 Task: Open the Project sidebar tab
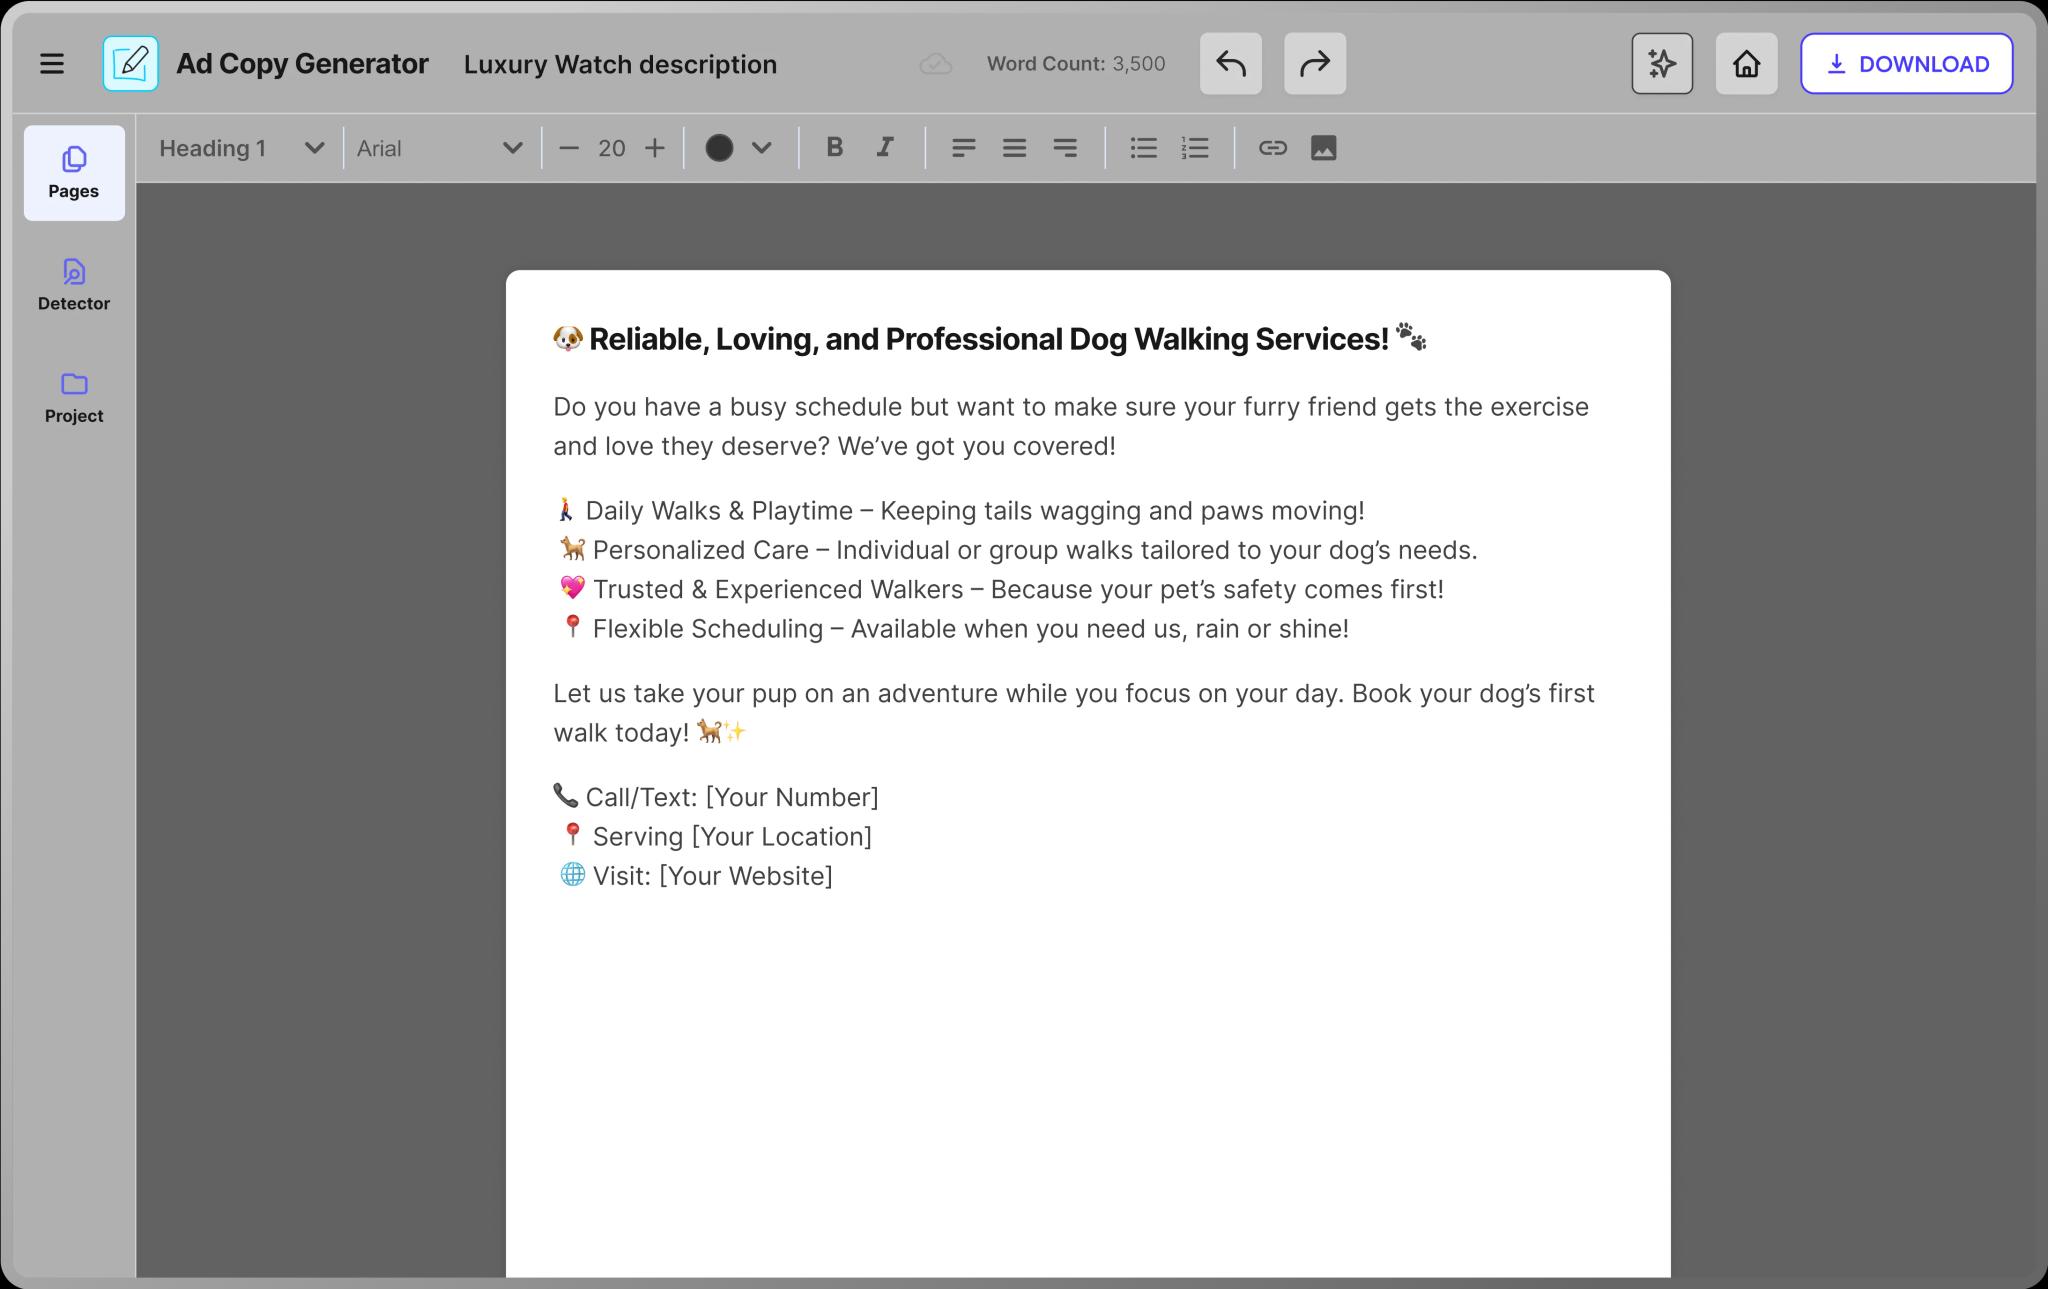pyautogui.click(x=74, y=397)
